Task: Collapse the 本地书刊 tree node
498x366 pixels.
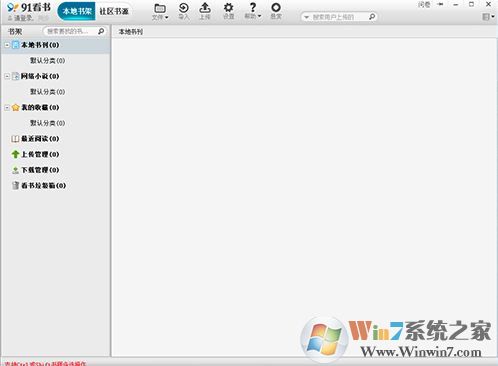Action: (x=7, y=45)
